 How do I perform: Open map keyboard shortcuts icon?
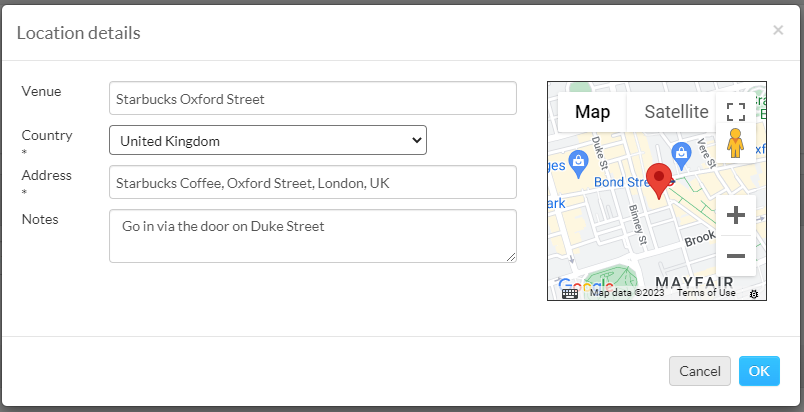pyautogui.click(x=570, y=294)
